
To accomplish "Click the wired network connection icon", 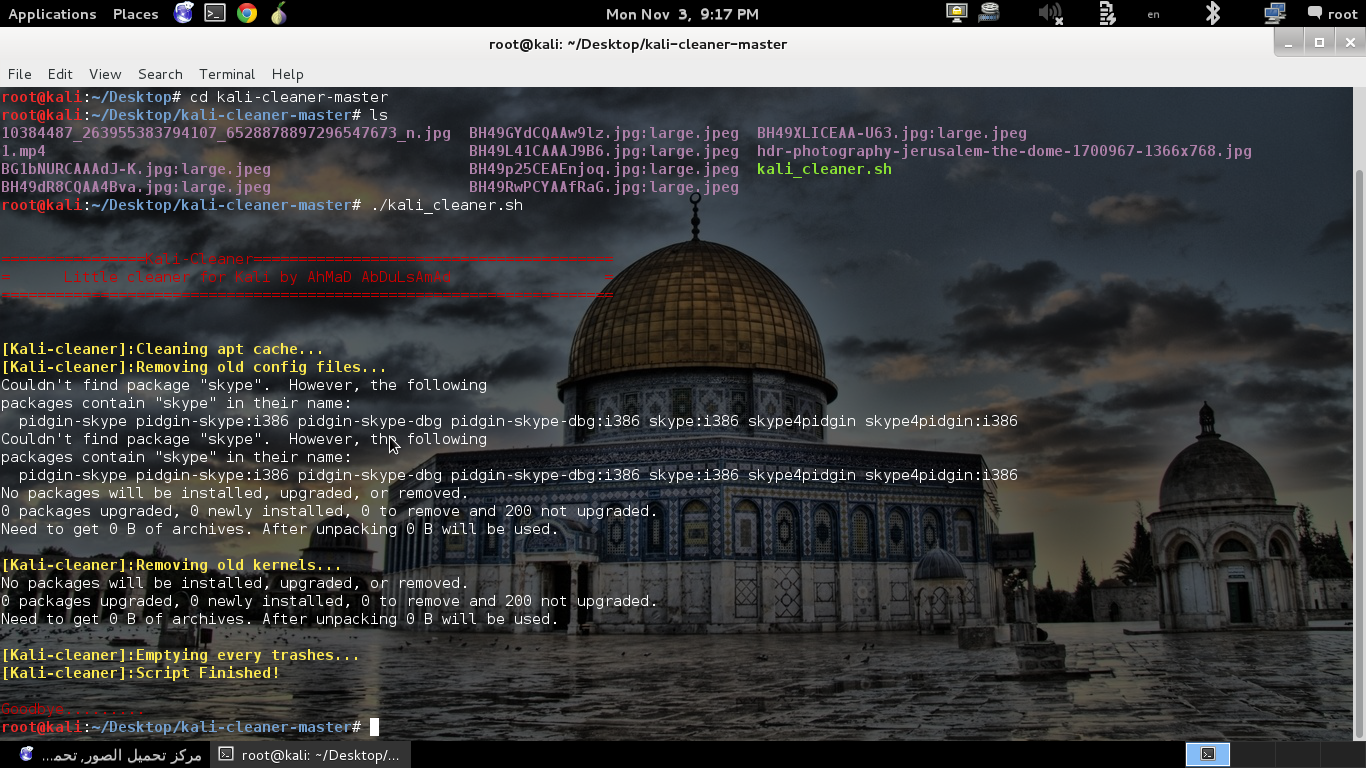I will [1274, 13].
